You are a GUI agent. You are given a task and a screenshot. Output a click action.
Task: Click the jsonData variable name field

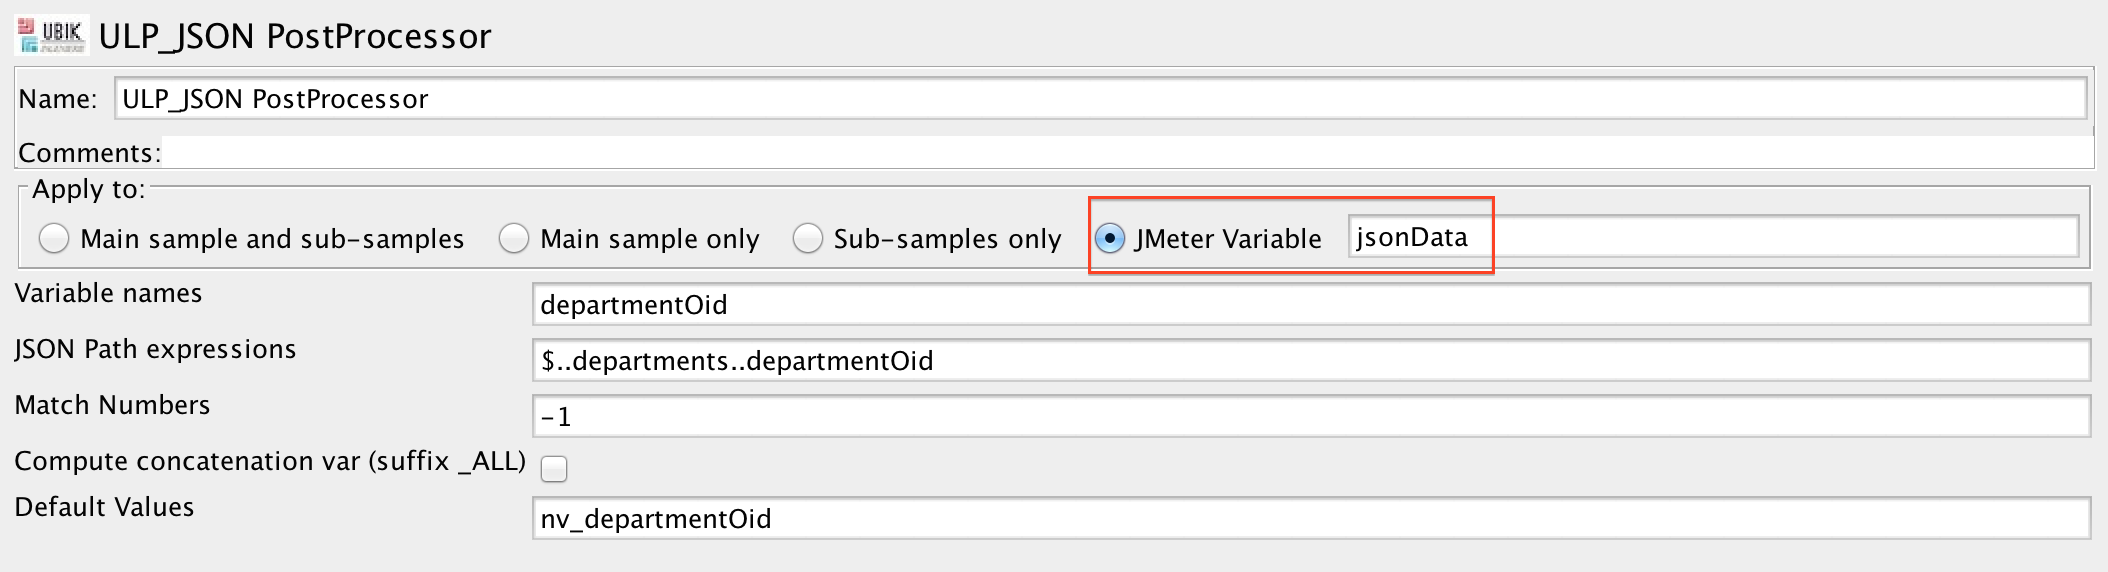1712,238
